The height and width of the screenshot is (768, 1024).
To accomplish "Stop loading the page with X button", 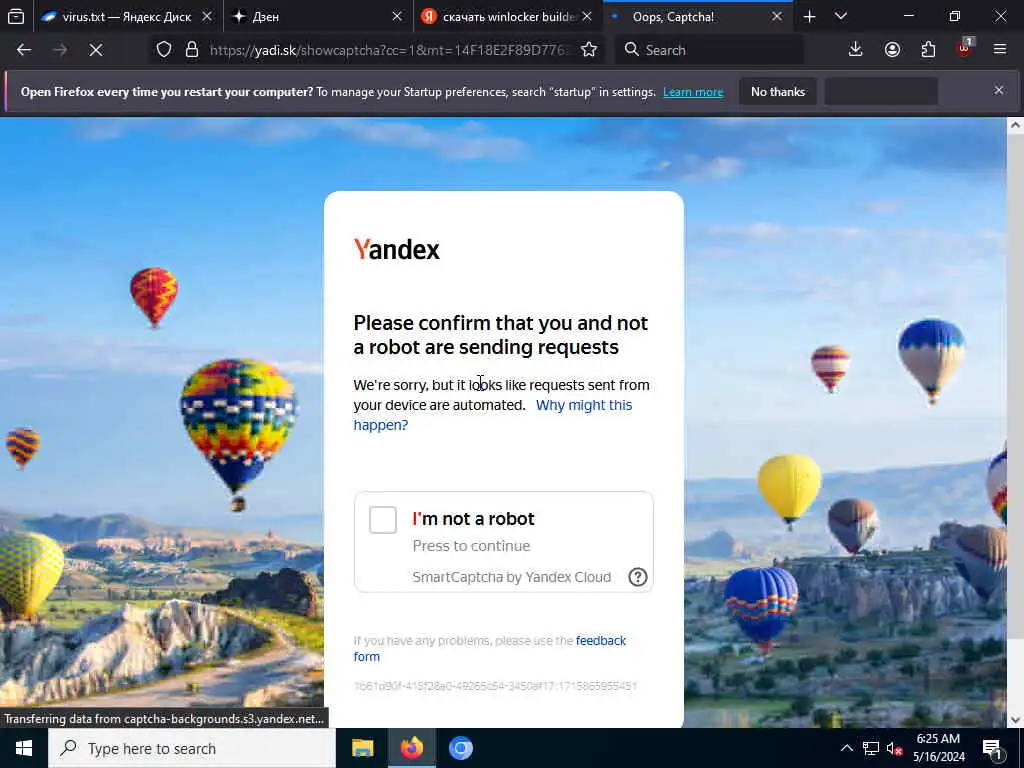I will pos(96,50).
